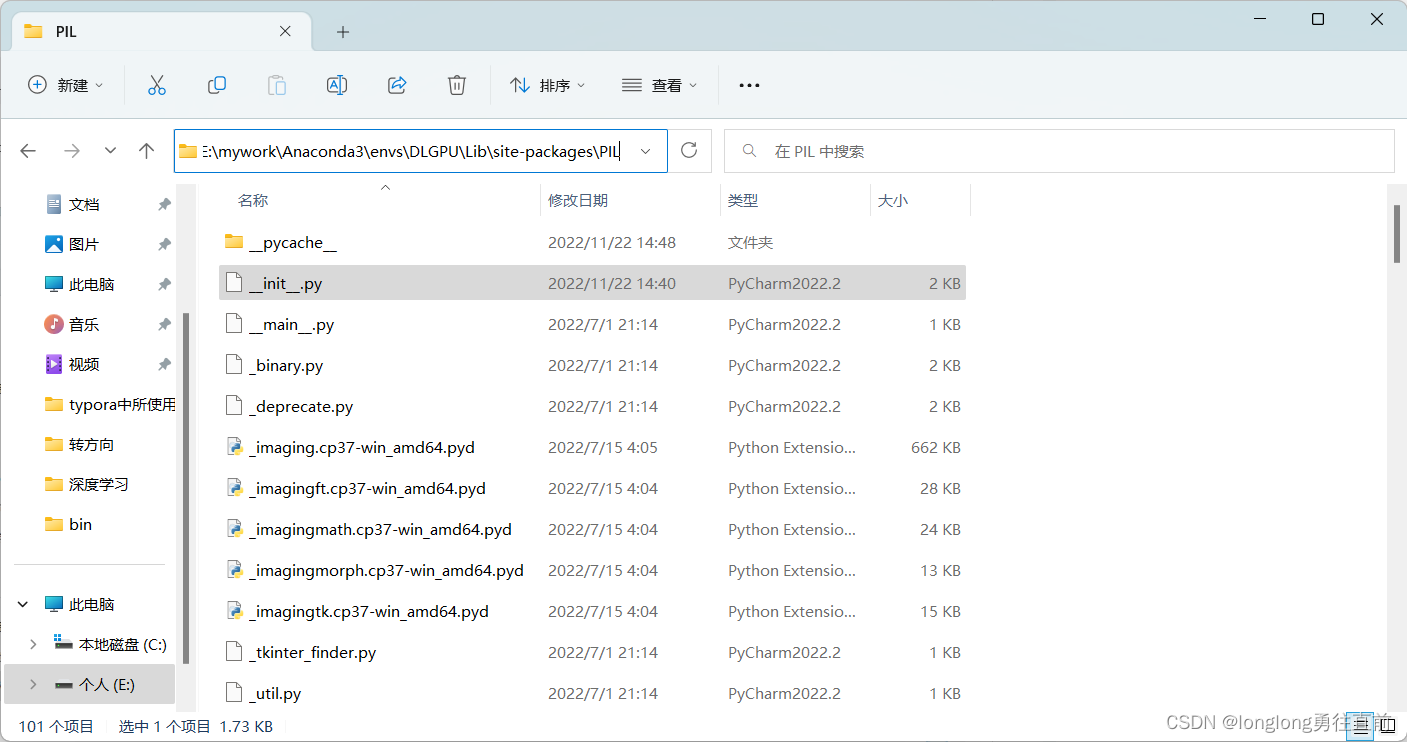Click the 662 KB size cell
Image resolution: width=1407 pixels, height=742 pixels.
coord(936,447)
